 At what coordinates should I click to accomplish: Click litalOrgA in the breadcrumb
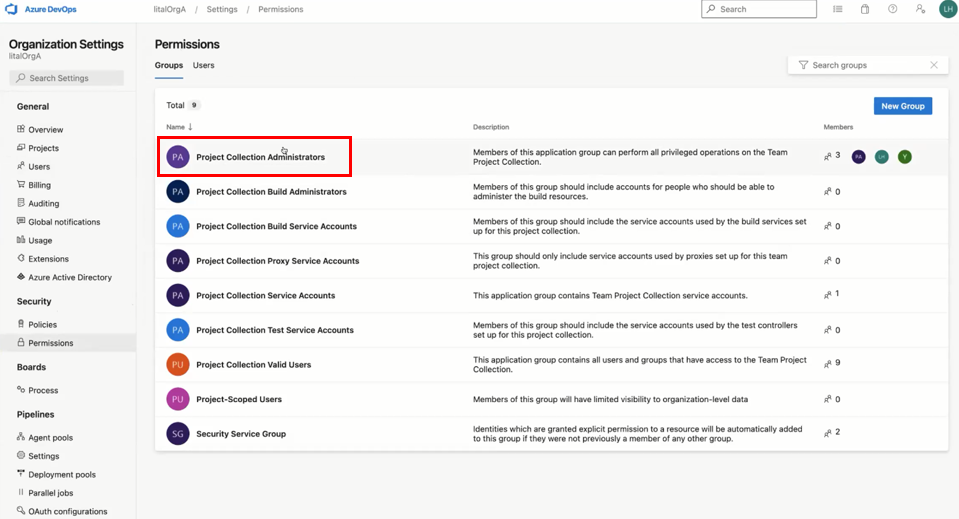coord(169,9)
